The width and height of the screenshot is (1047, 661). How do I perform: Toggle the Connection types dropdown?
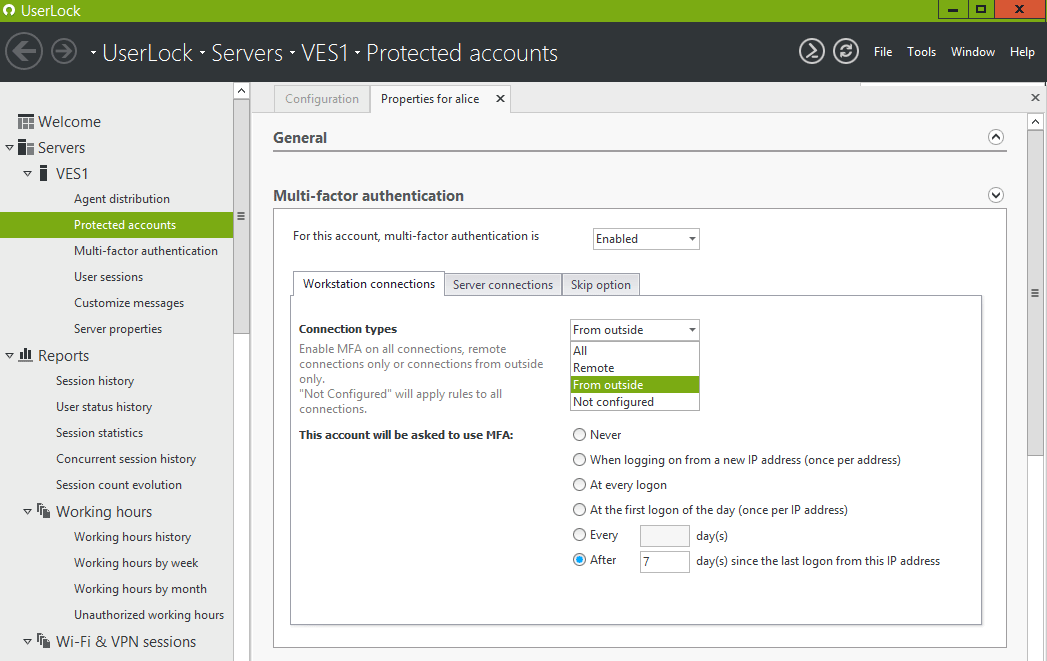tap(634, 330)
